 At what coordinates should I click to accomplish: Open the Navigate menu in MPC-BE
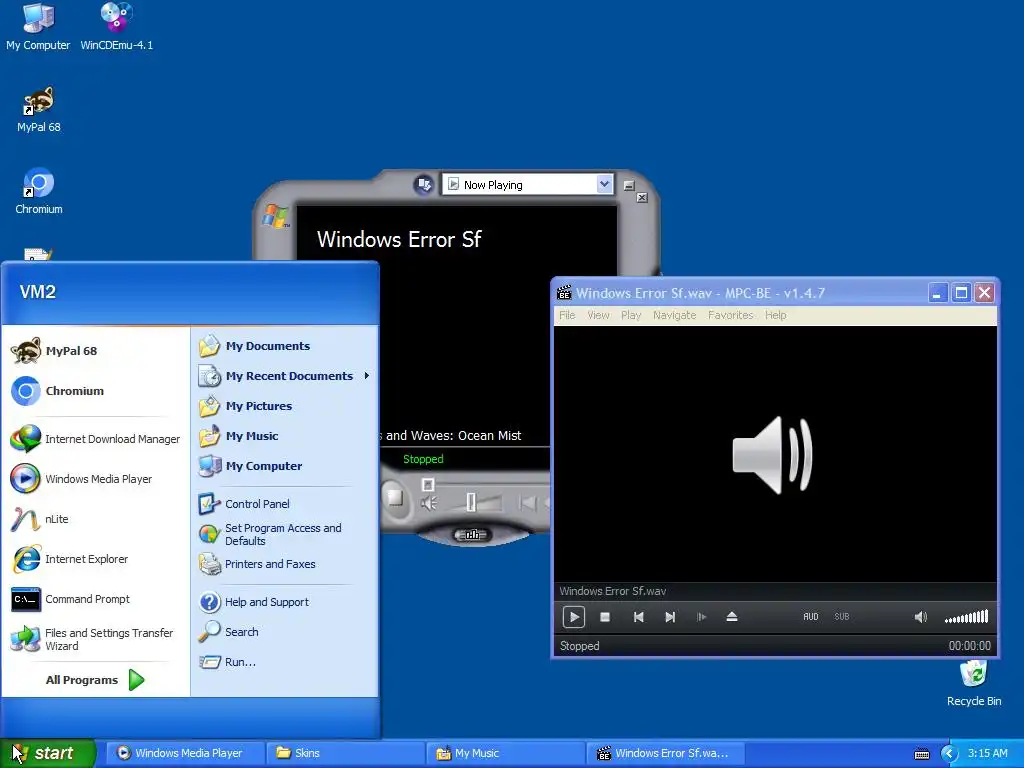tap(675, 315)
